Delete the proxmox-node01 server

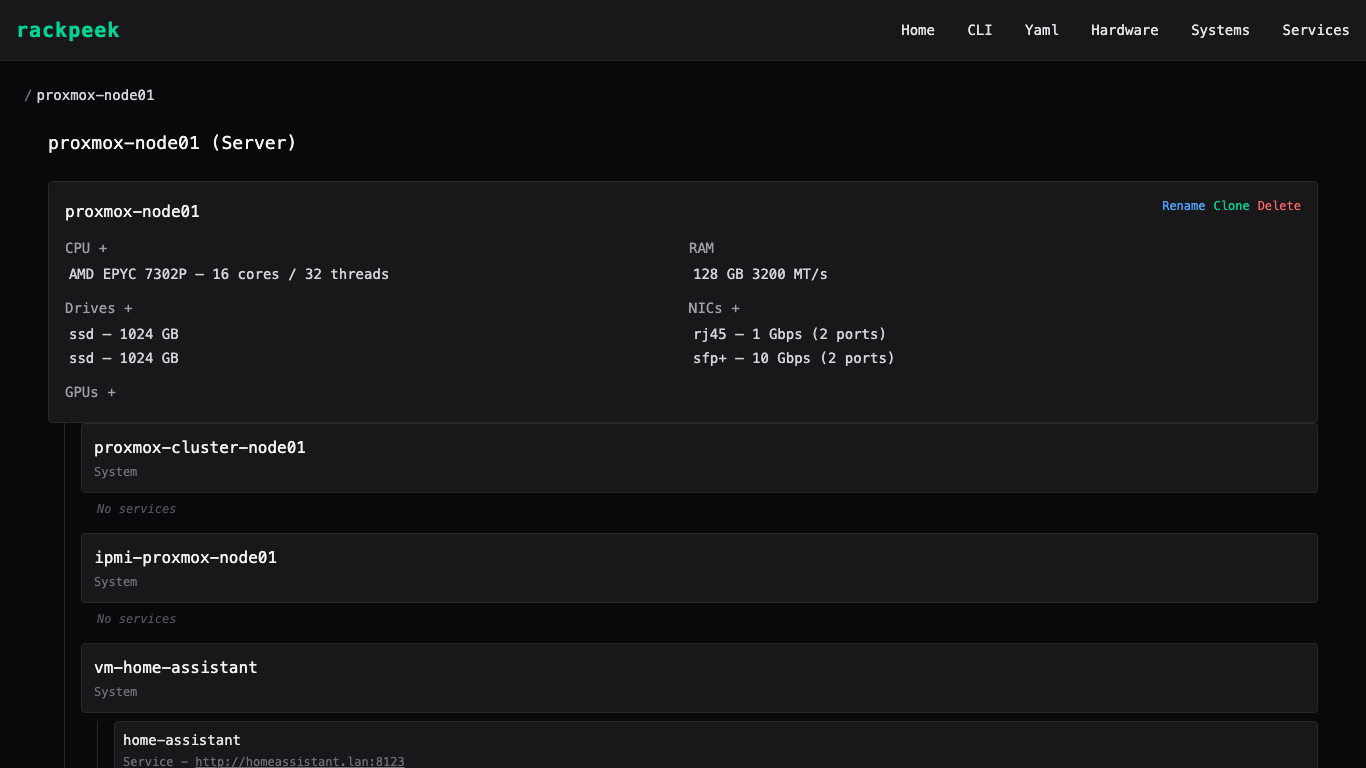click(1279, 206)
